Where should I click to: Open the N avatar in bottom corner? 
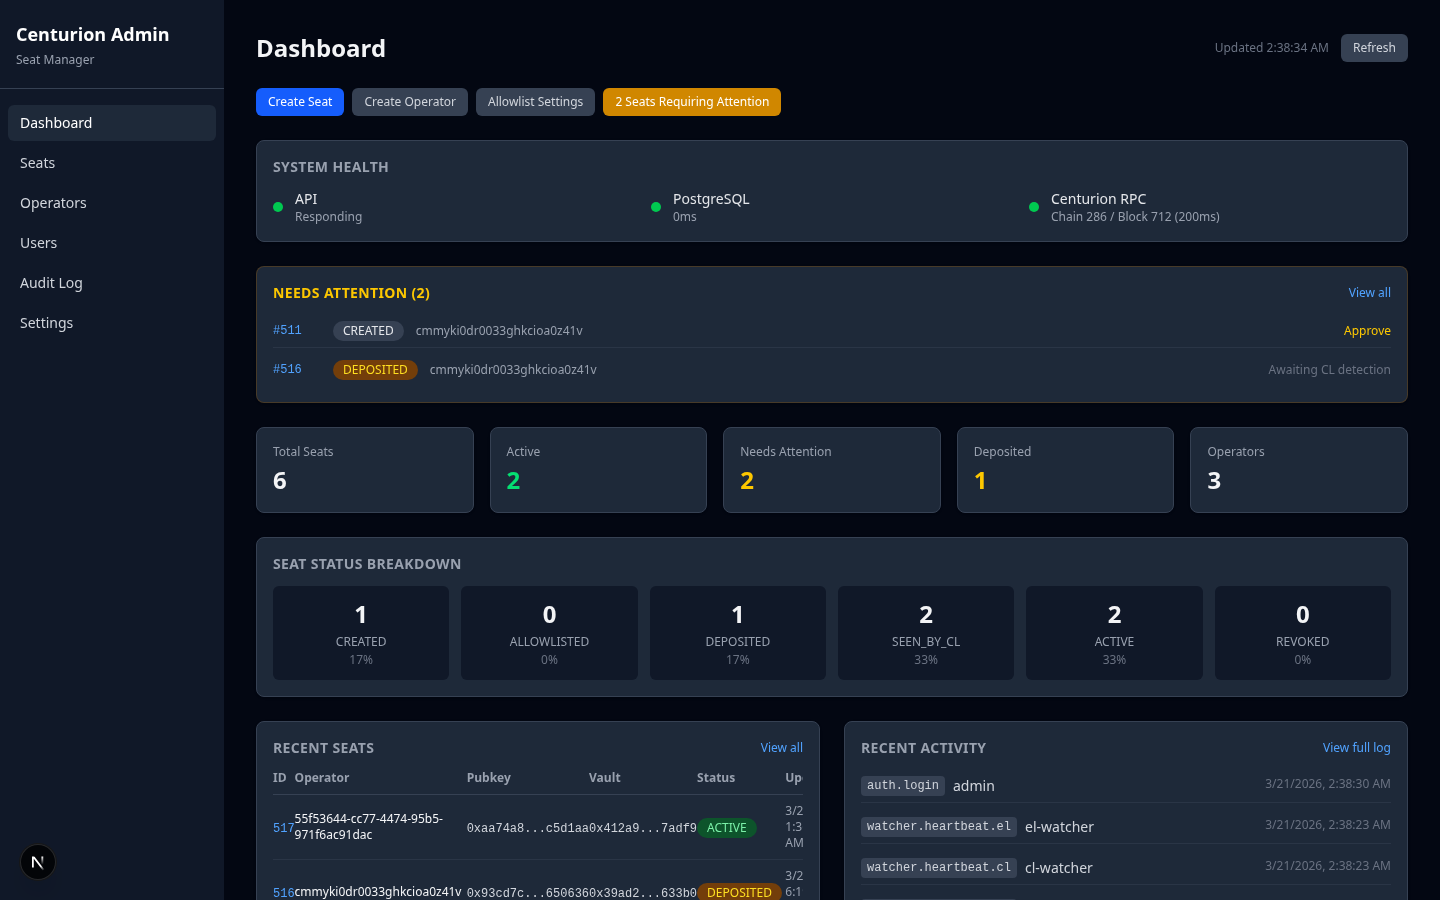37,861
